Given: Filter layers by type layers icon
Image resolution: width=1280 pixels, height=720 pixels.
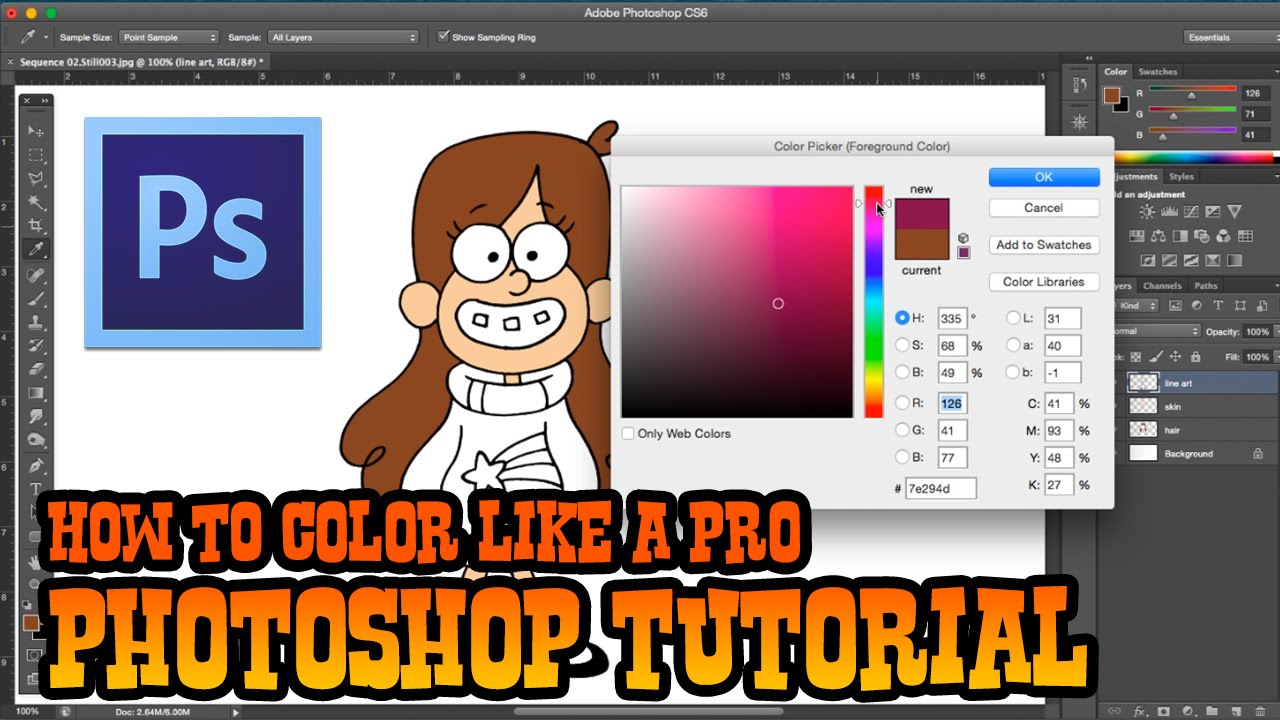Looking at the screenshot, I should [1218, 305].
